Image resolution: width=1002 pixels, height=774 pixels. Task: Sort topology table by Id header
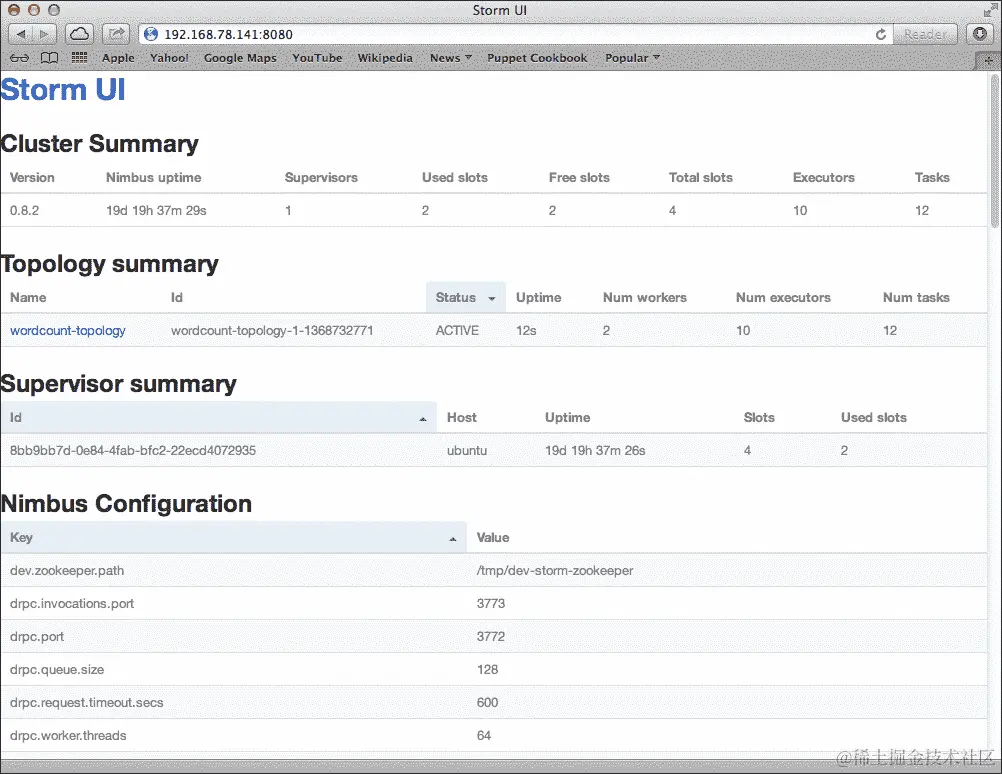[x=176, y=297]
